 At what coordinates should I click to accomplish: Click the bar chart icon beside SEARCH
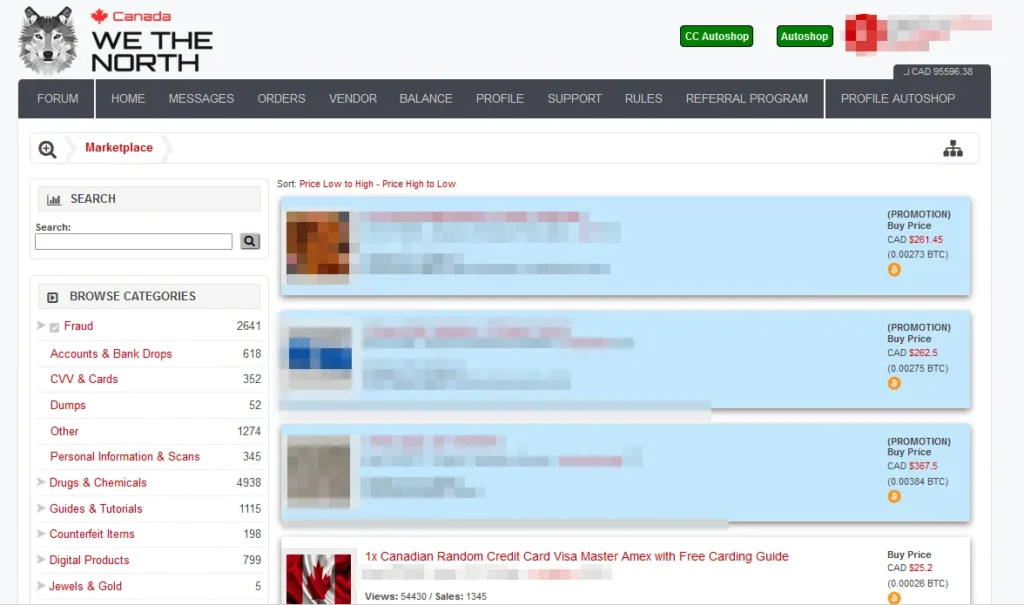(x=54, y=200)
